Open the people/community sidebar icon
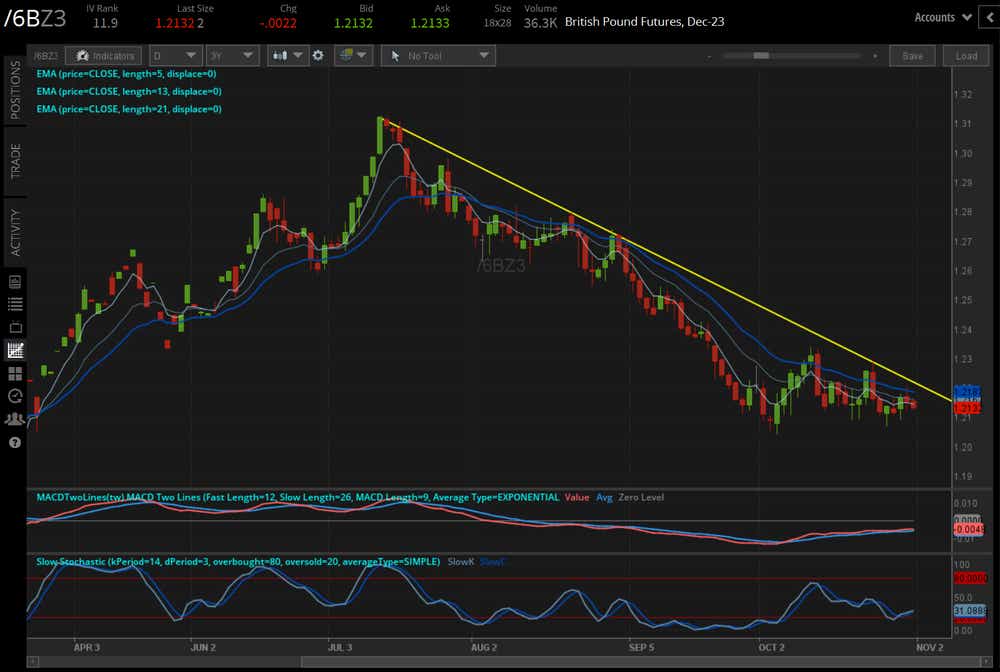1000x672 pixels. pyautogui.click(x=15, y=419)
